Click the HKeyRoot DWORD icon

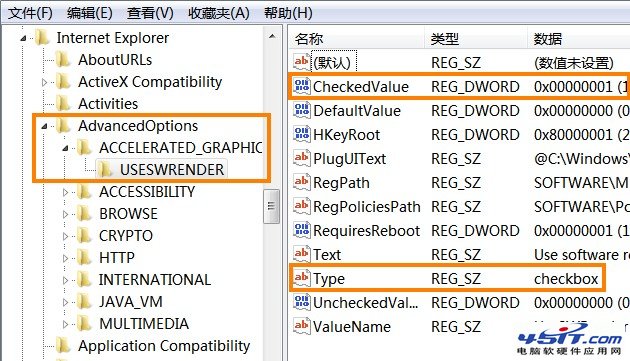[x=302, y=134]
